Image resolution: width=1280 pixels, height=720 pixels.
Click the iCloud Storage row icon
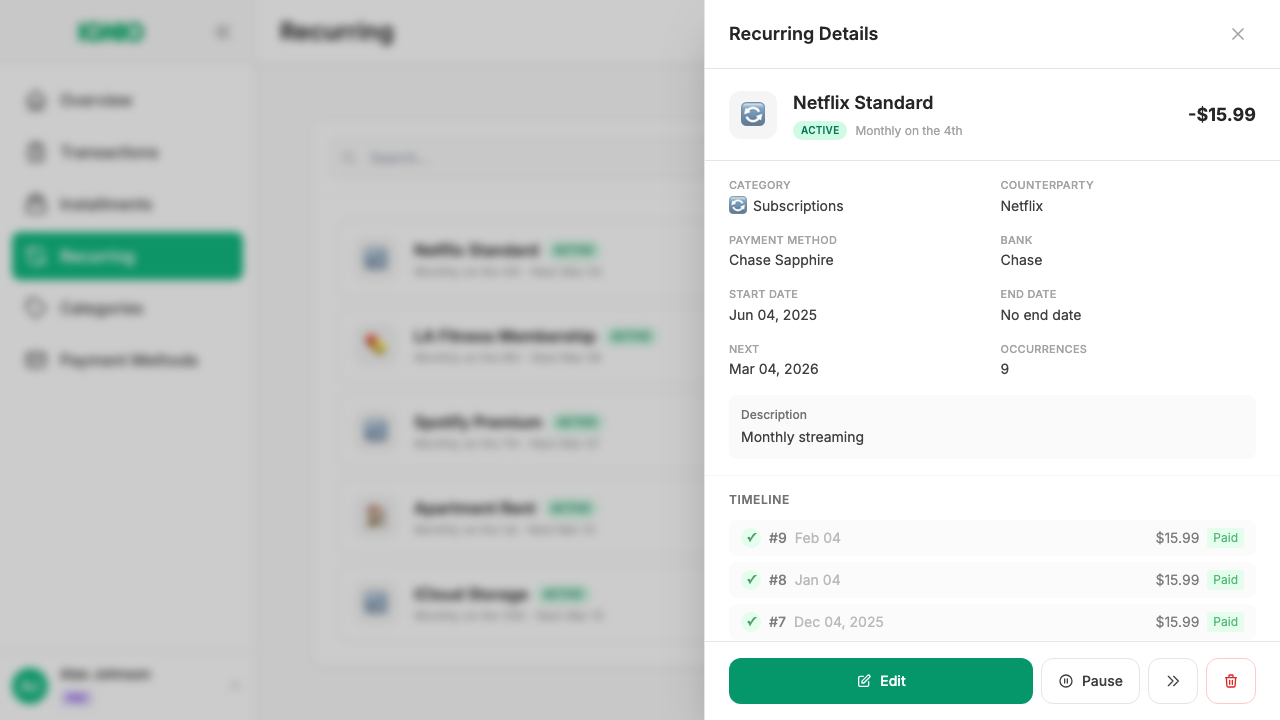[376, 604]
